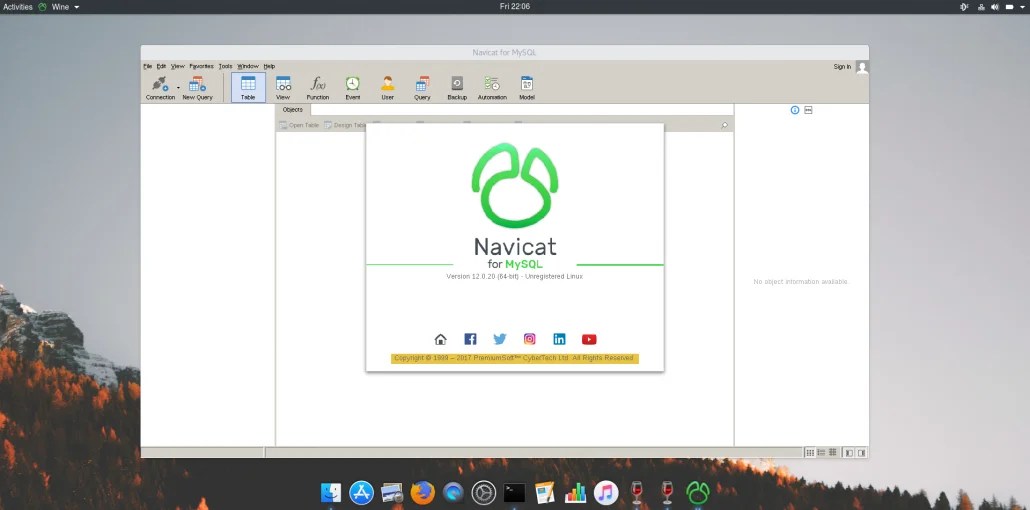Select the Objects tab

(x=293, y=110)
